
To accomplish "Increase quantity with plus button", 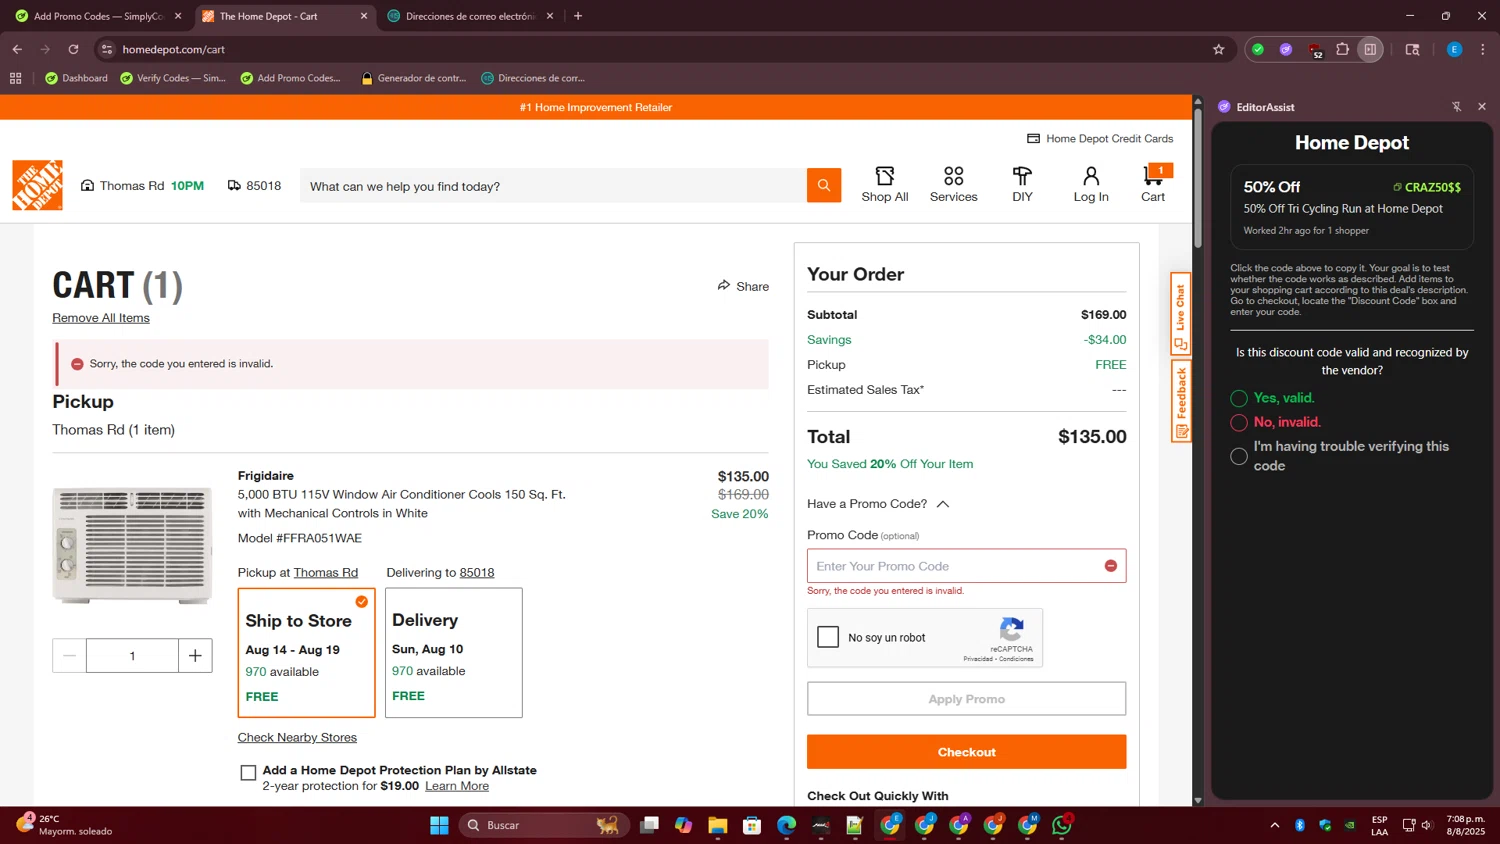I will pyautogui.click(x=195, y=656).
